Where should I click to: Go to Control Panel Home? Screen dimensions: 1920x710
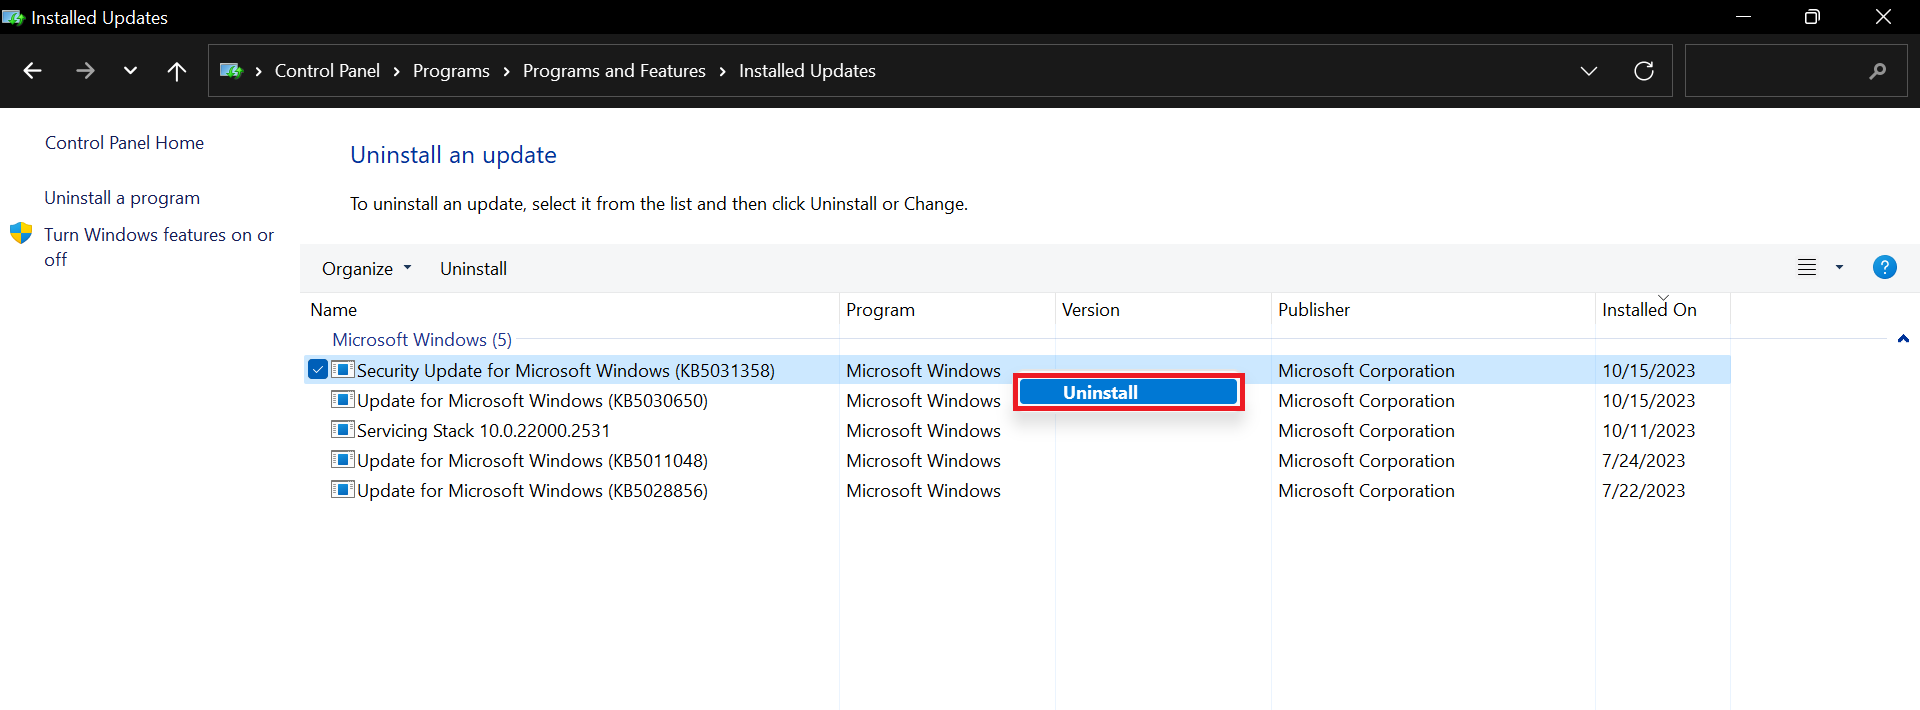(124, 143)
